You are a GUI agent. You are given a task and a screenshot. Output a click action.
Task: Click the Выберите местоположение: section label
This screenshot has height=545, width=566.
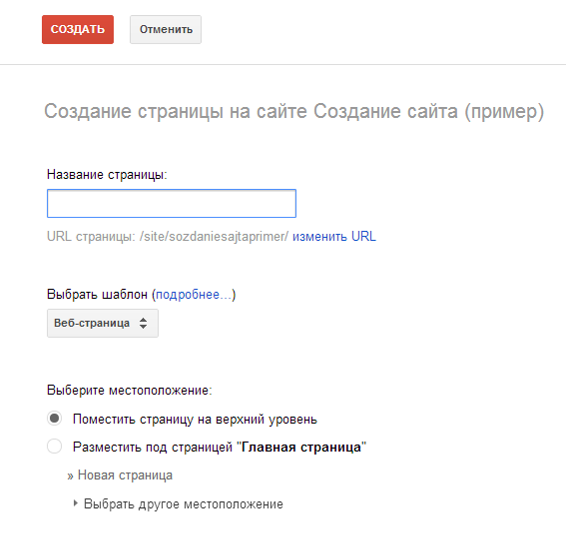pos(130,390)
